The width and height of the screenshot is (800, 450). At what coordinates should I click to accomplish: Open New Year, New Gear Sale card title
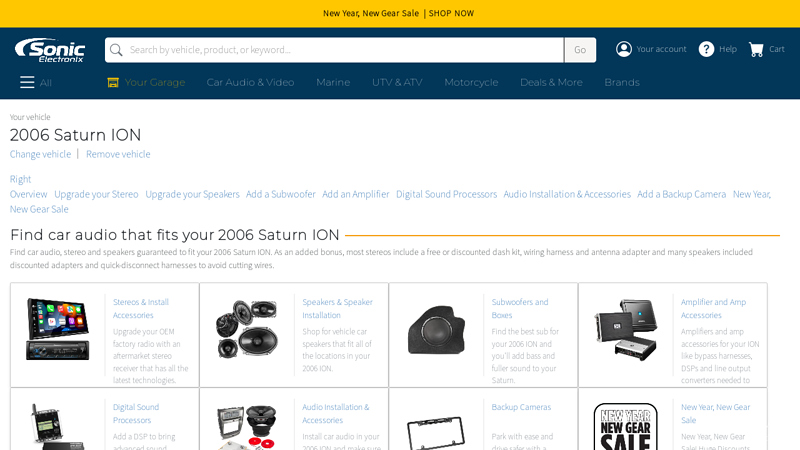pos(715,413)
